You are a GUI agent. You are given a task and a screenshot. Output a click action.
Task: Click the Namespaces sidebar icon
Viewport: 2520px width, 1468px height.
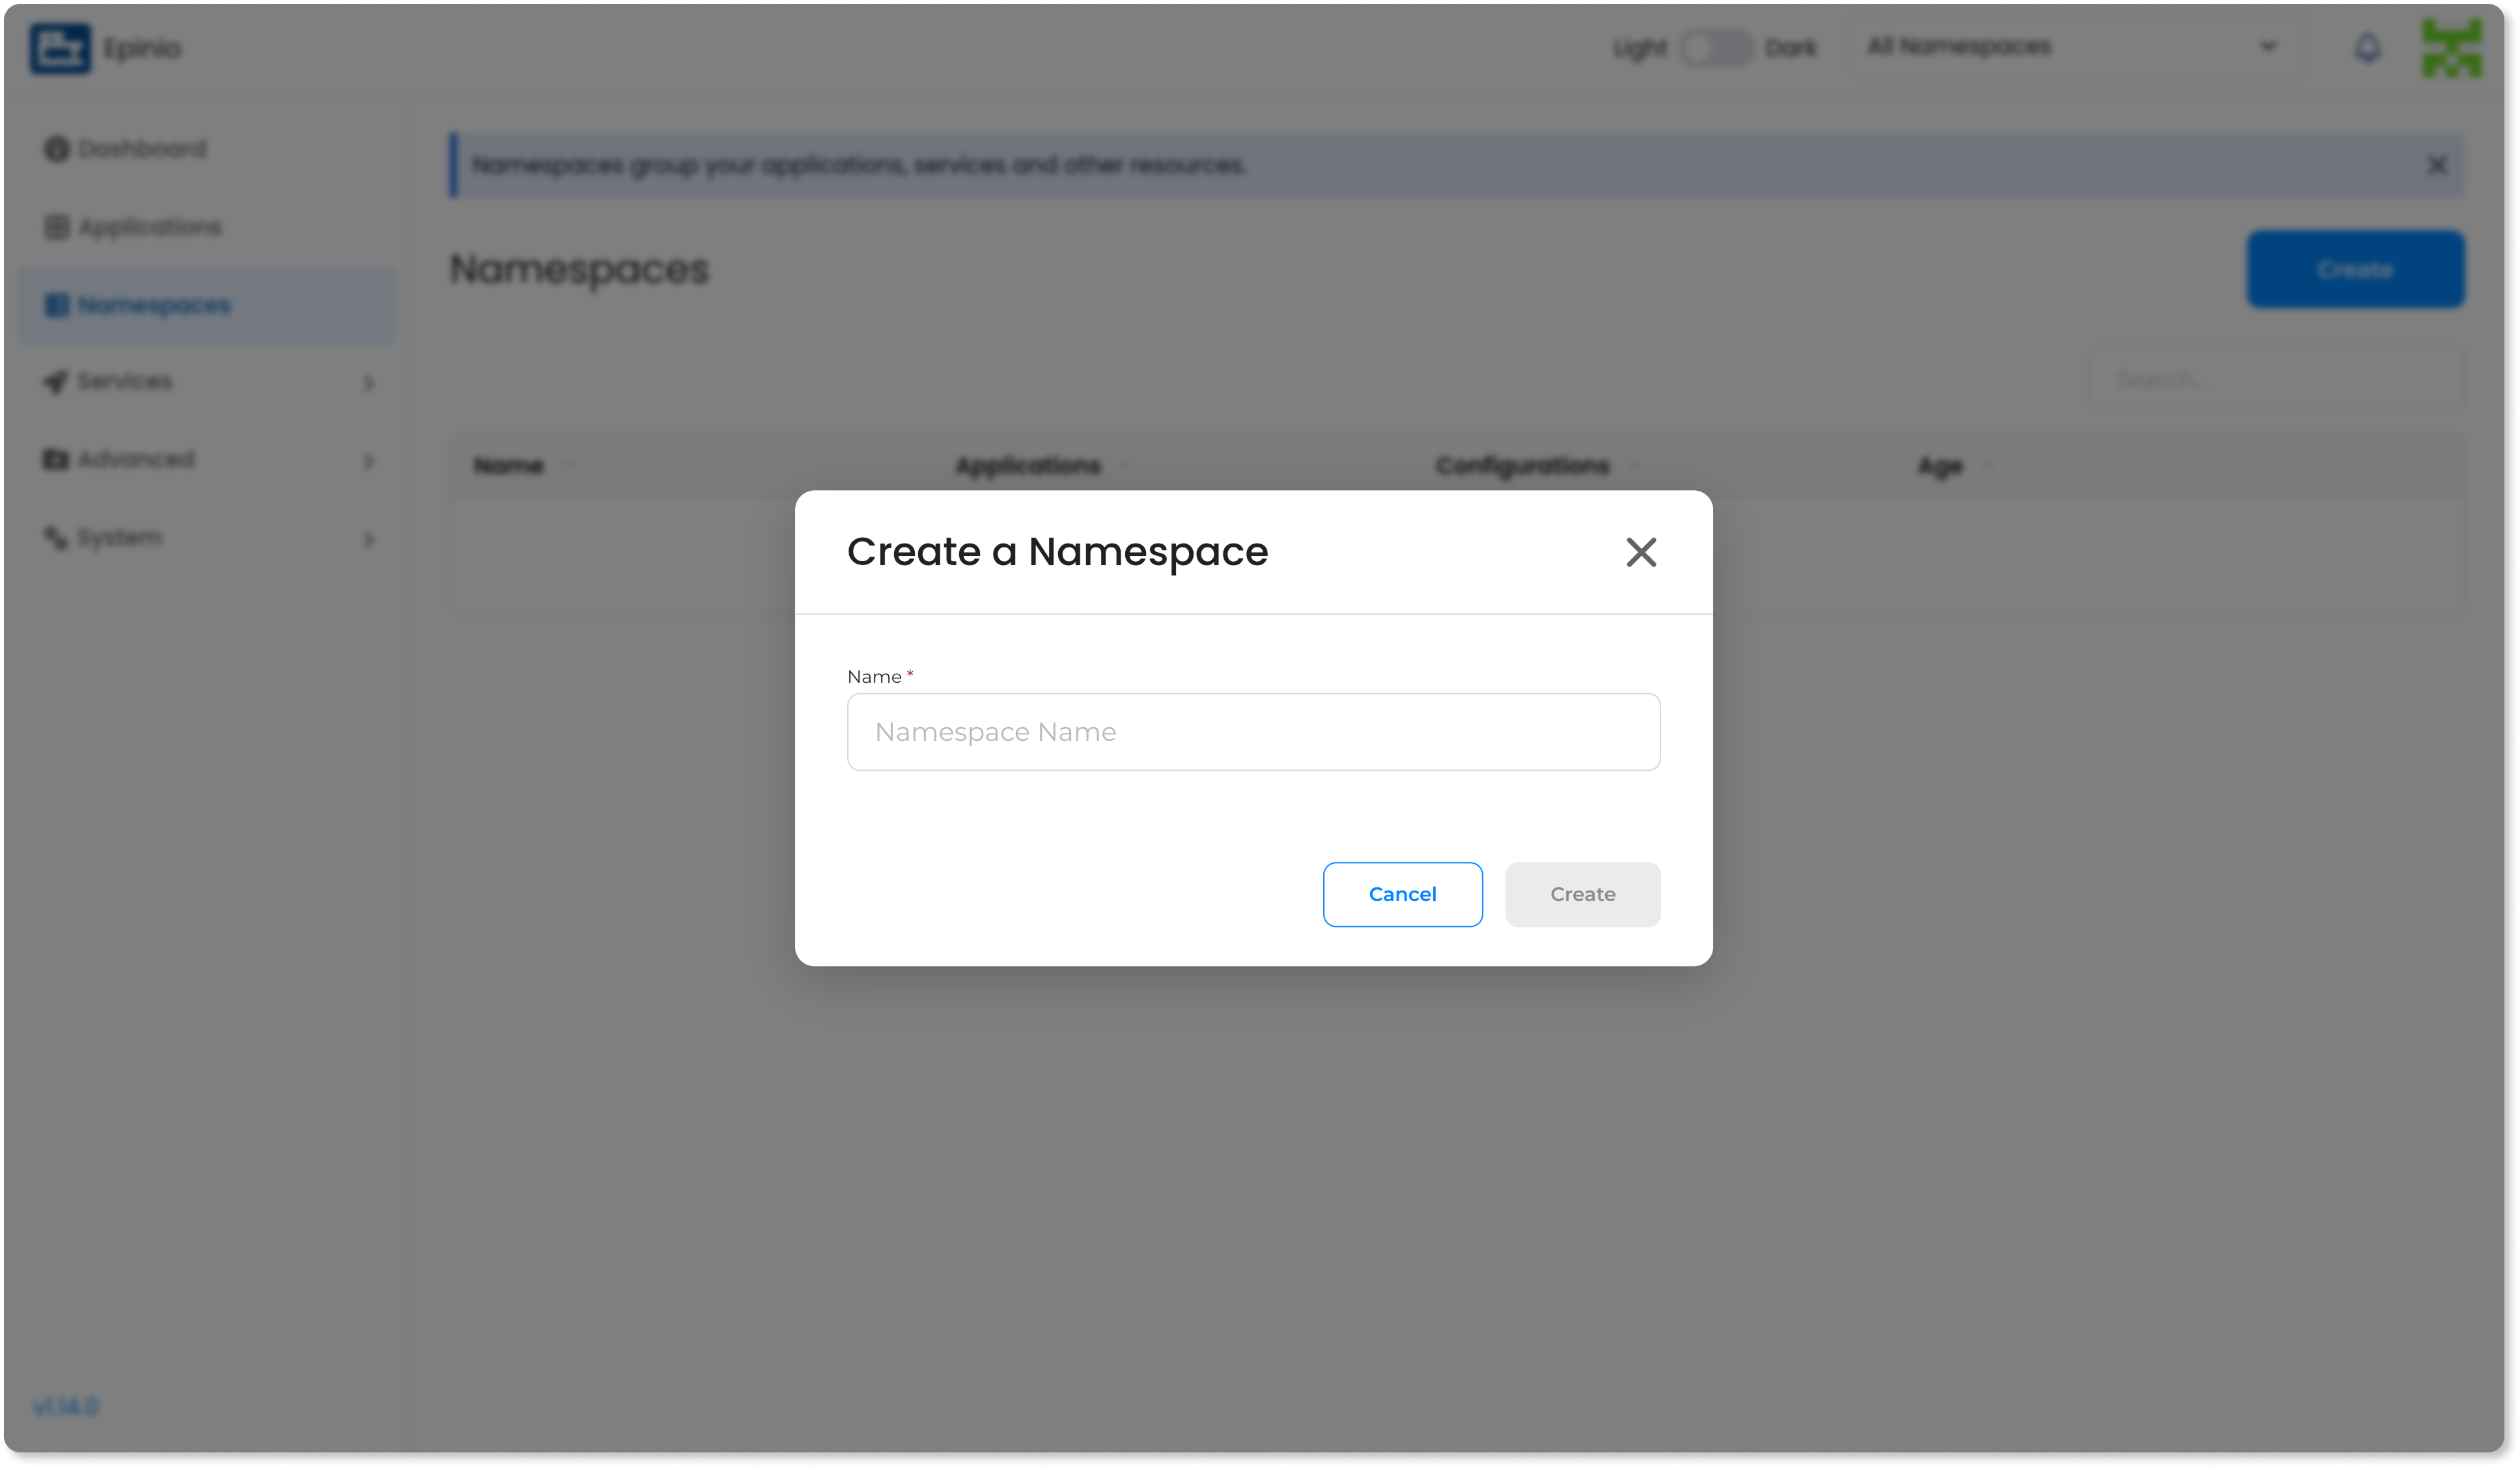click(x=56, y=305)
